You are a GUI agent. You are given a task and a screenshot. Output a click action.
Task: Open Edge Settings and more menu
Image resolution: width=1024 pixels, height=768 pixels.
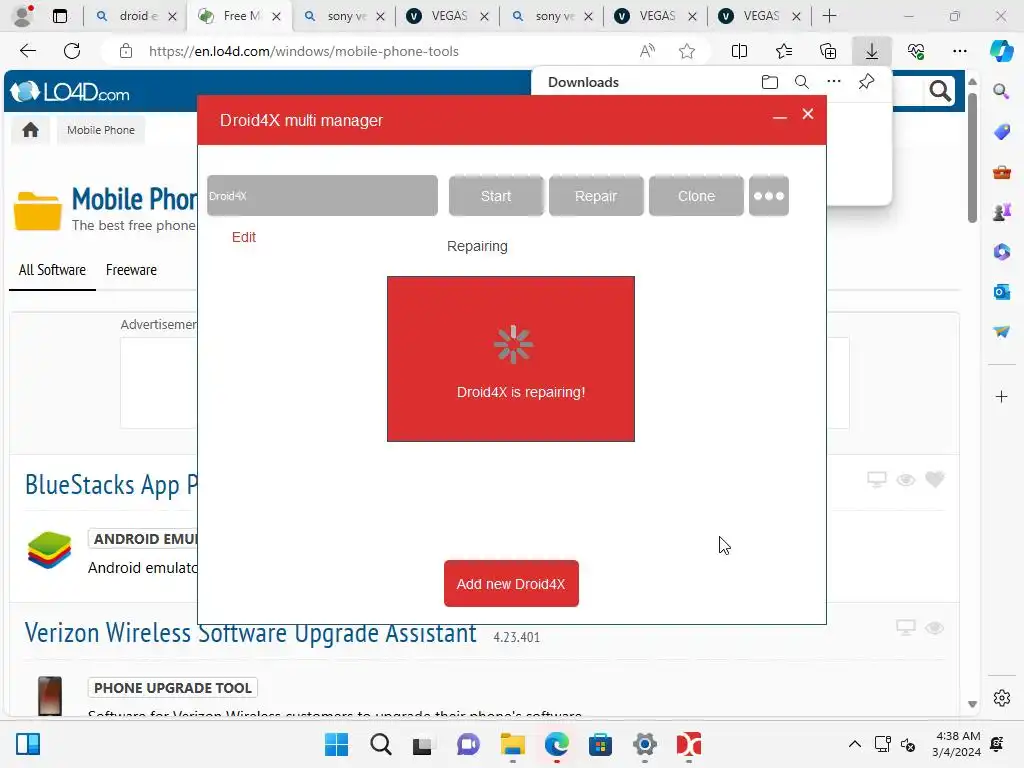[959, 51]
